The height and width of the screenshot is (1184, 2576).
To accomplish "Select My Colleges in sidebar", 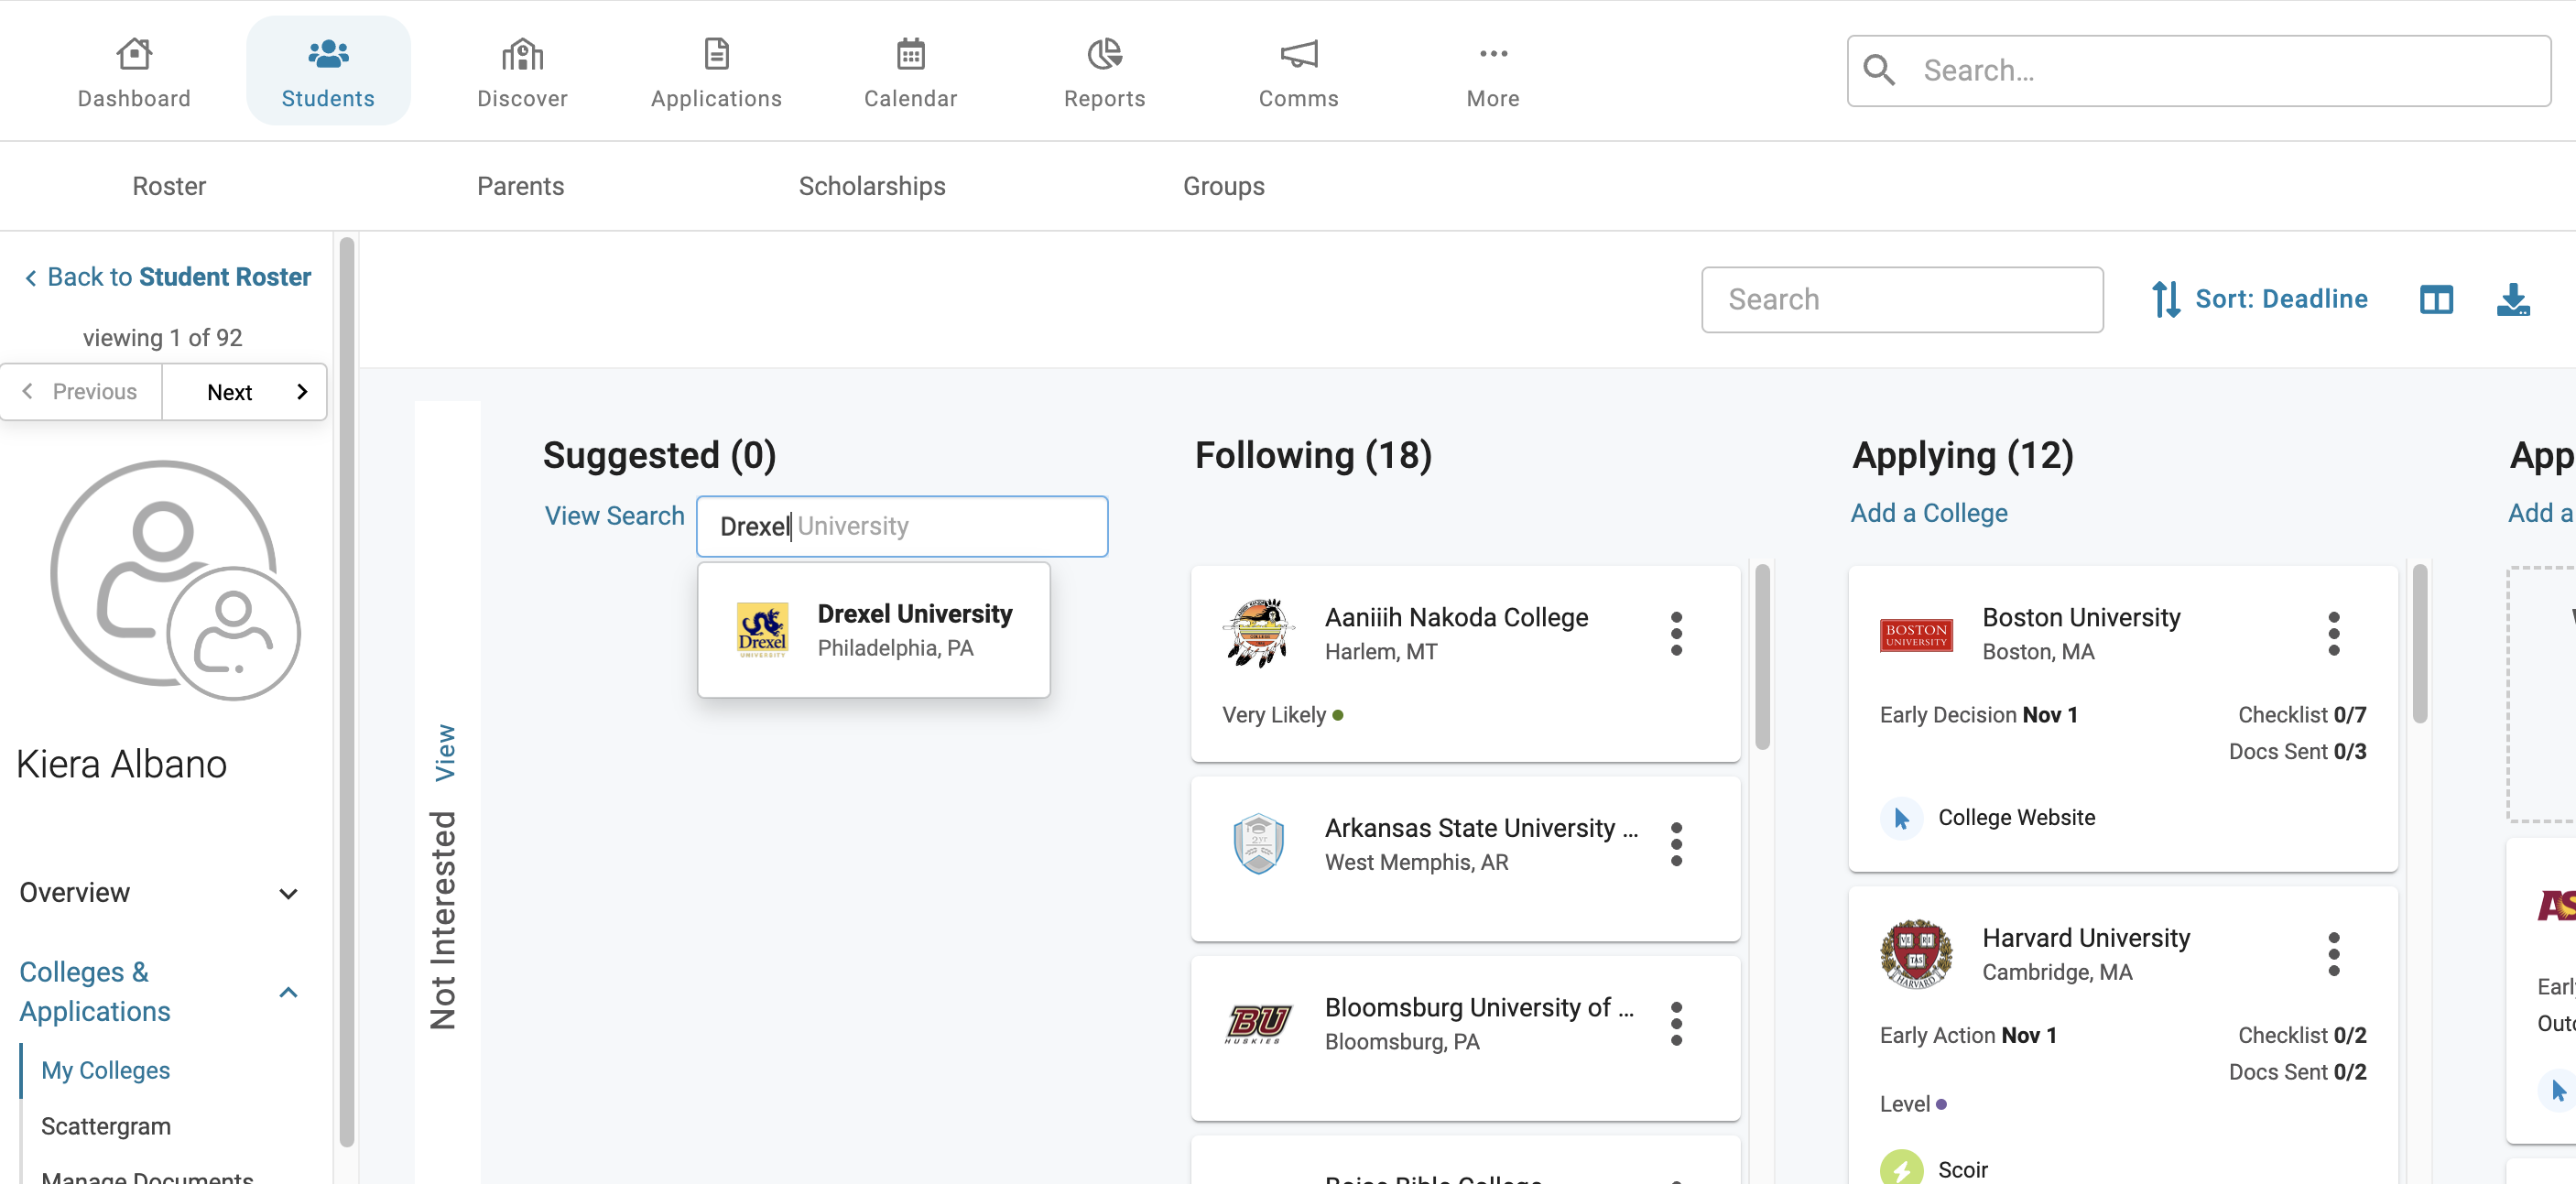I will 105,1070.
